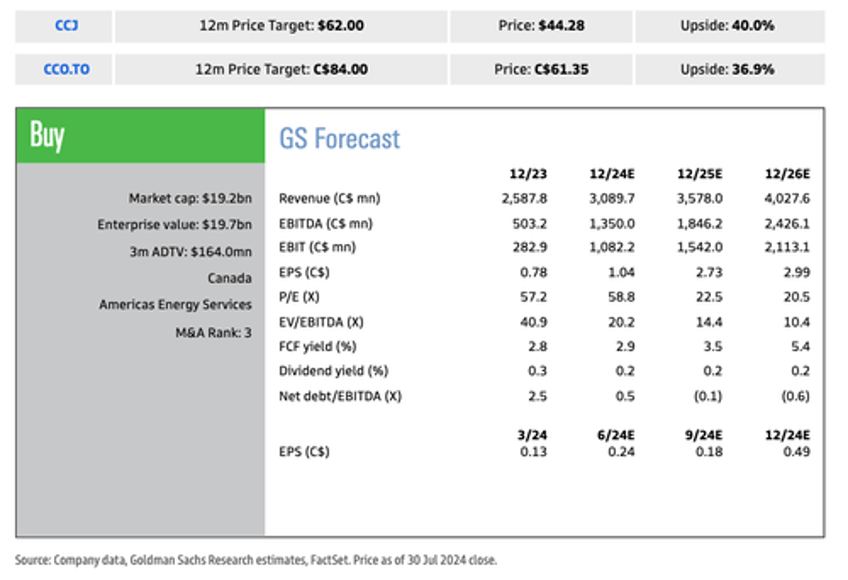Select the 12m Price Target $62.00 cell
This screenshot has width=848, height=580.
(281, 25)
